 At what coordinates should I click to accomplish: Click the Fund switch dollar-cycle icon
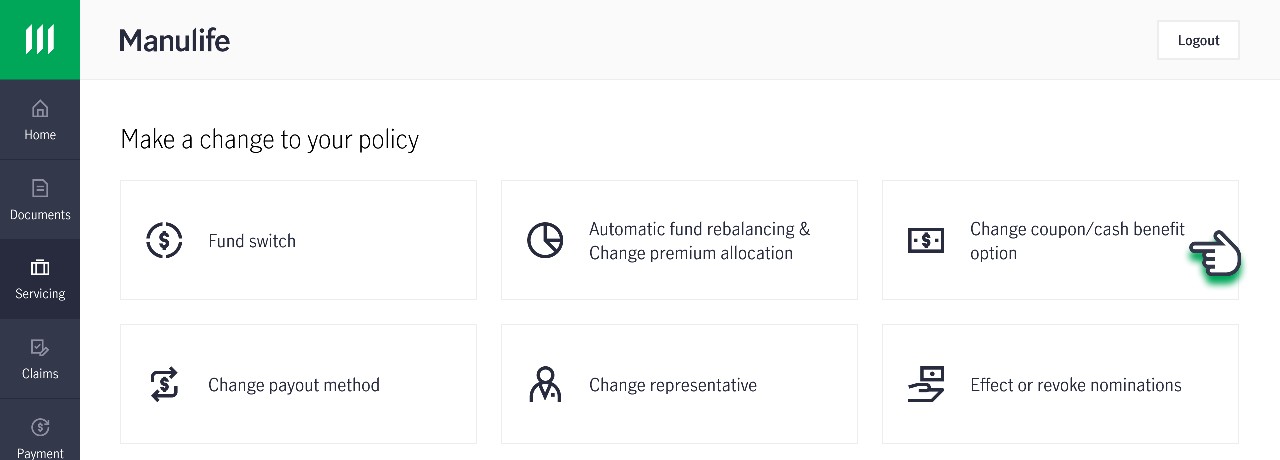click(x=164, y=240)
